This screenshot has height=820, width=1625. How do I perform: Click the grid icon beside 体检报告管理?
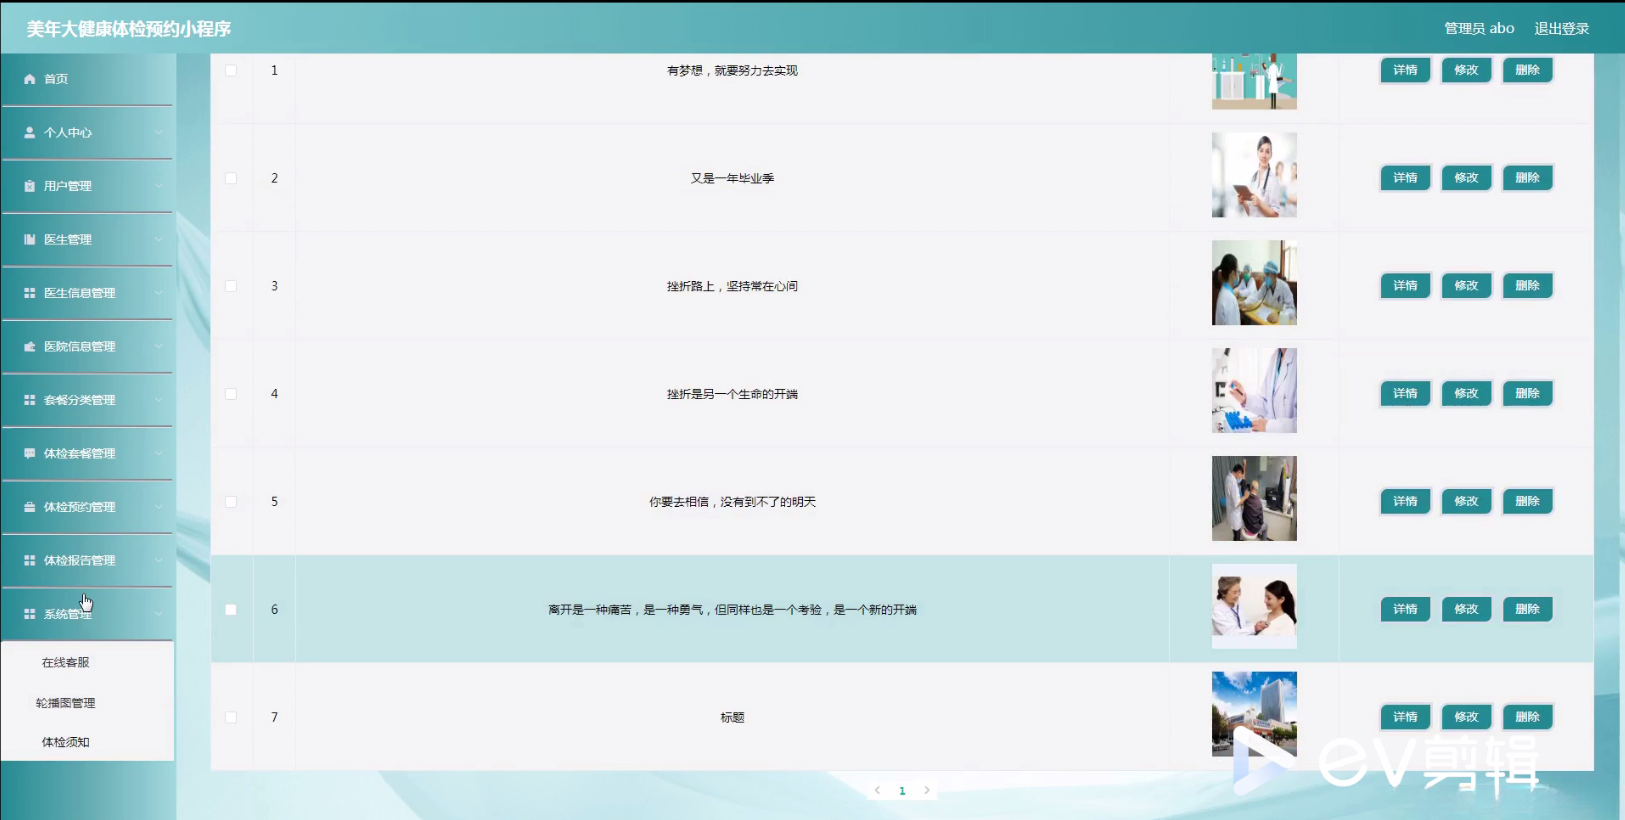[30, 560]
